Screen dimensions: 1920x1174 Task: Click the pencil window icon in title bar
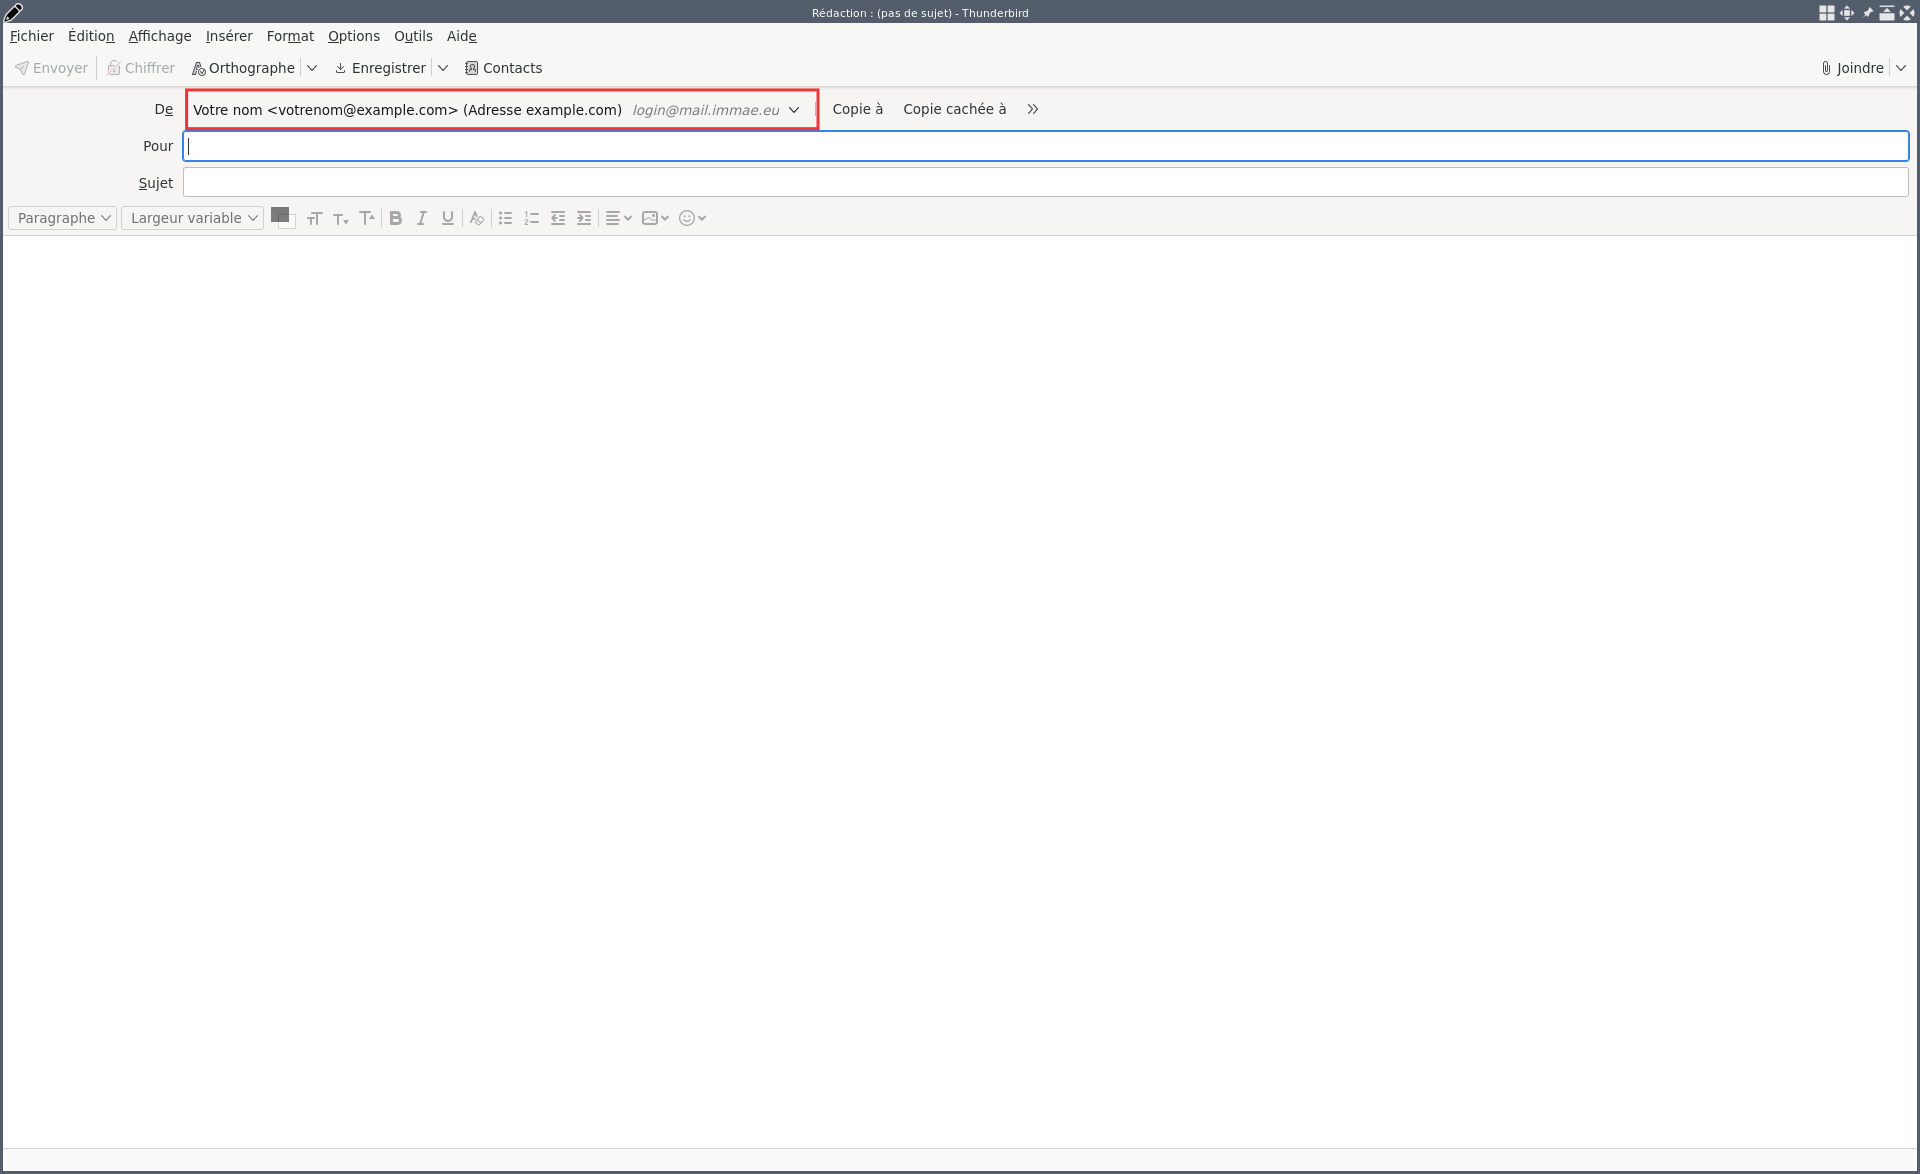13,12
